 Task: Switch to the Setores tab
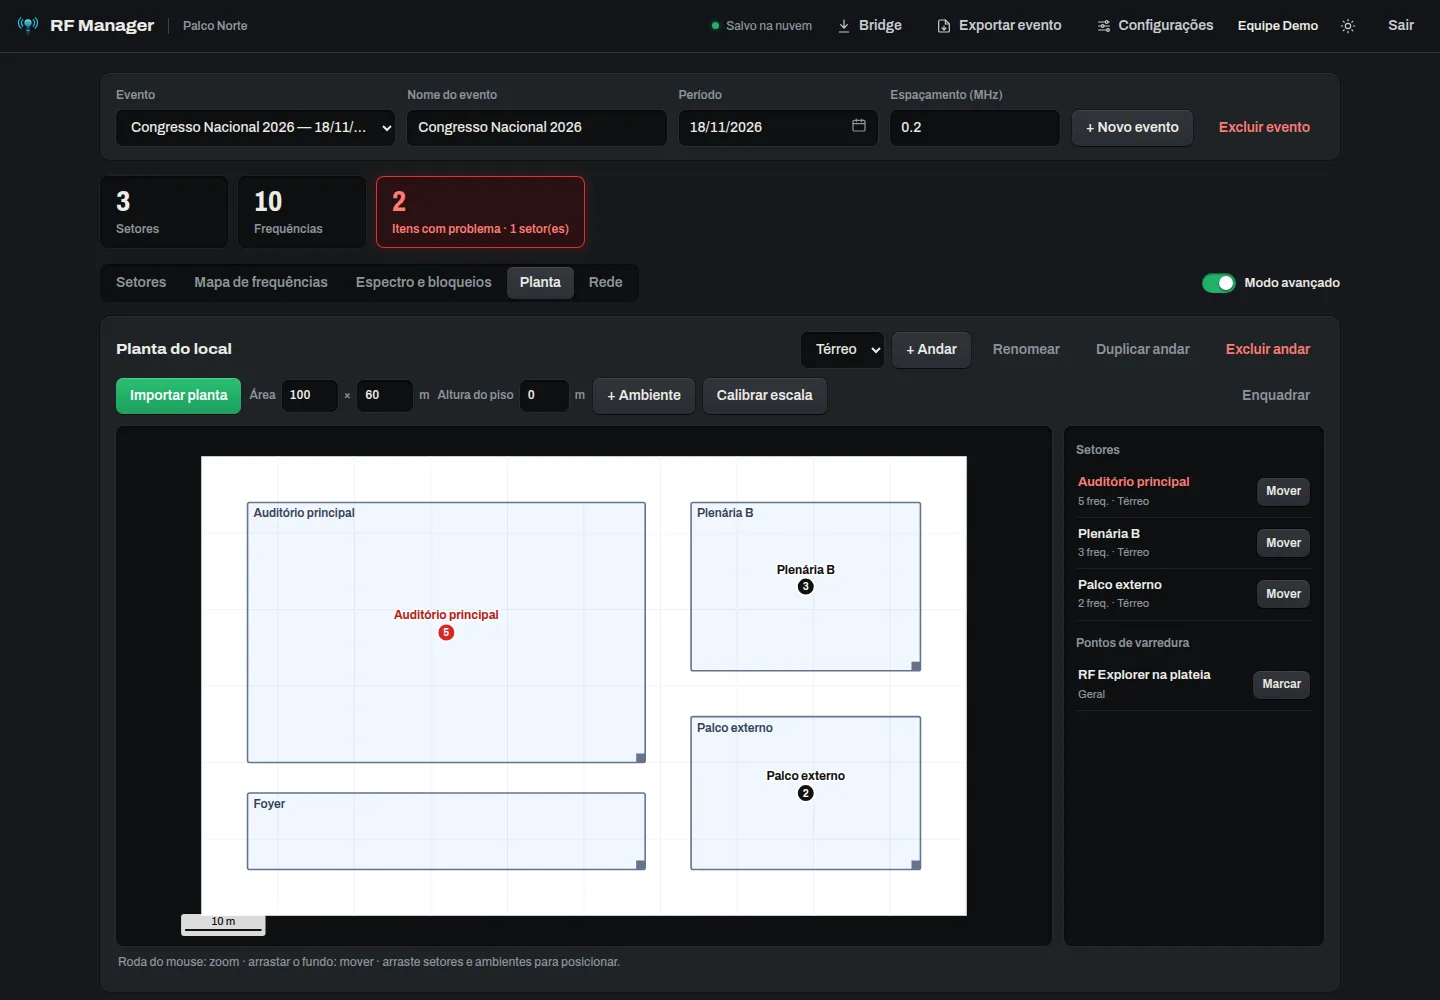pos(141,283)
